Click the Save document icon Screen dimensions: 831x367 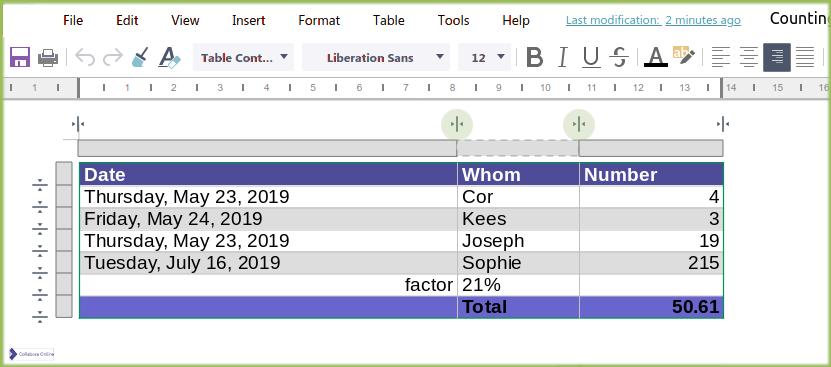(x=20, y=57)
